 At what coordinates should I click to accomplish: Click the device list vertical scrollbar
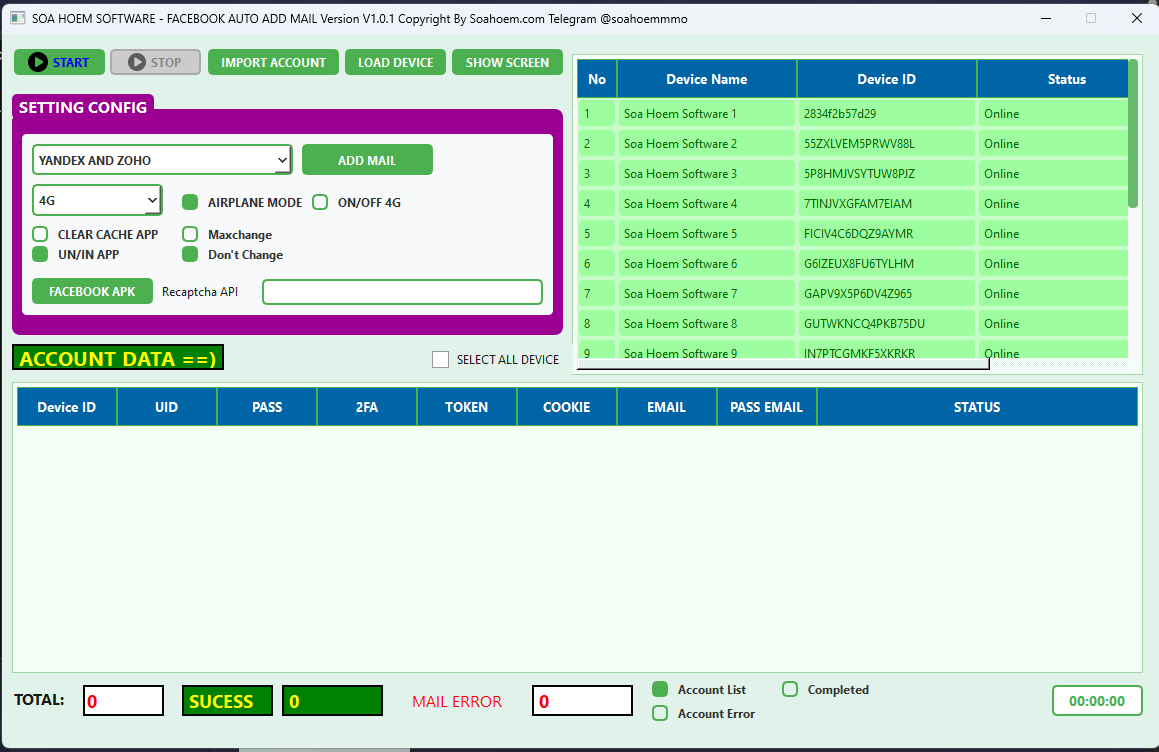pos(1132,133)
